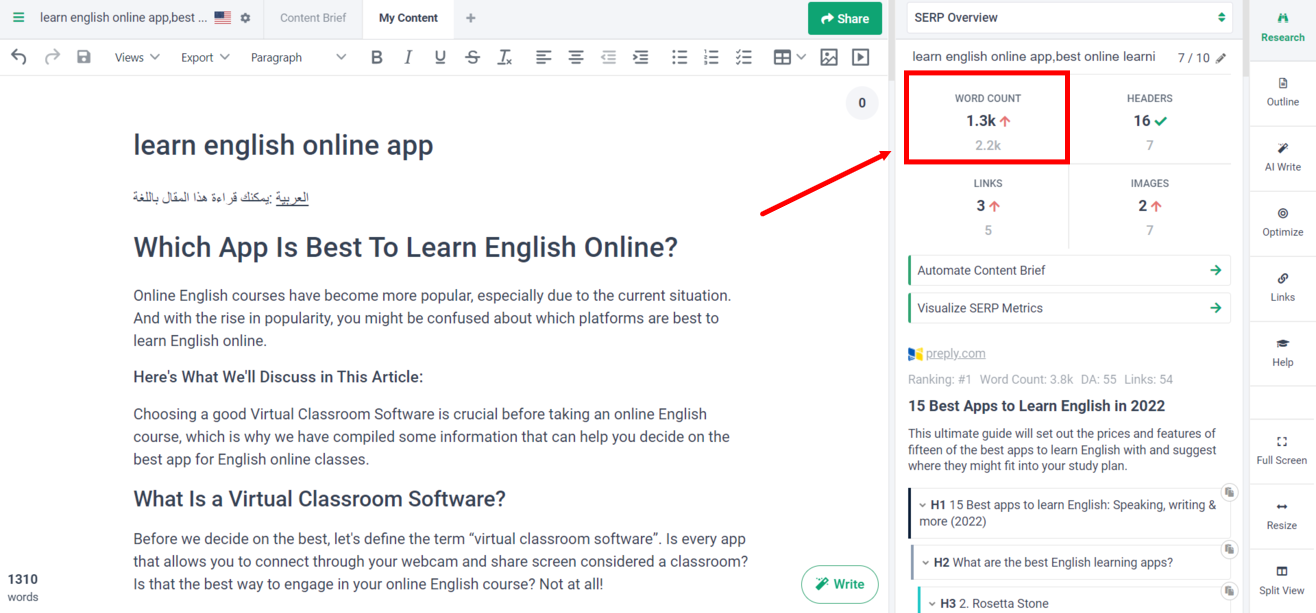
Task: Click the Share button
Action: pyautogui.click(x=844, y=18)
